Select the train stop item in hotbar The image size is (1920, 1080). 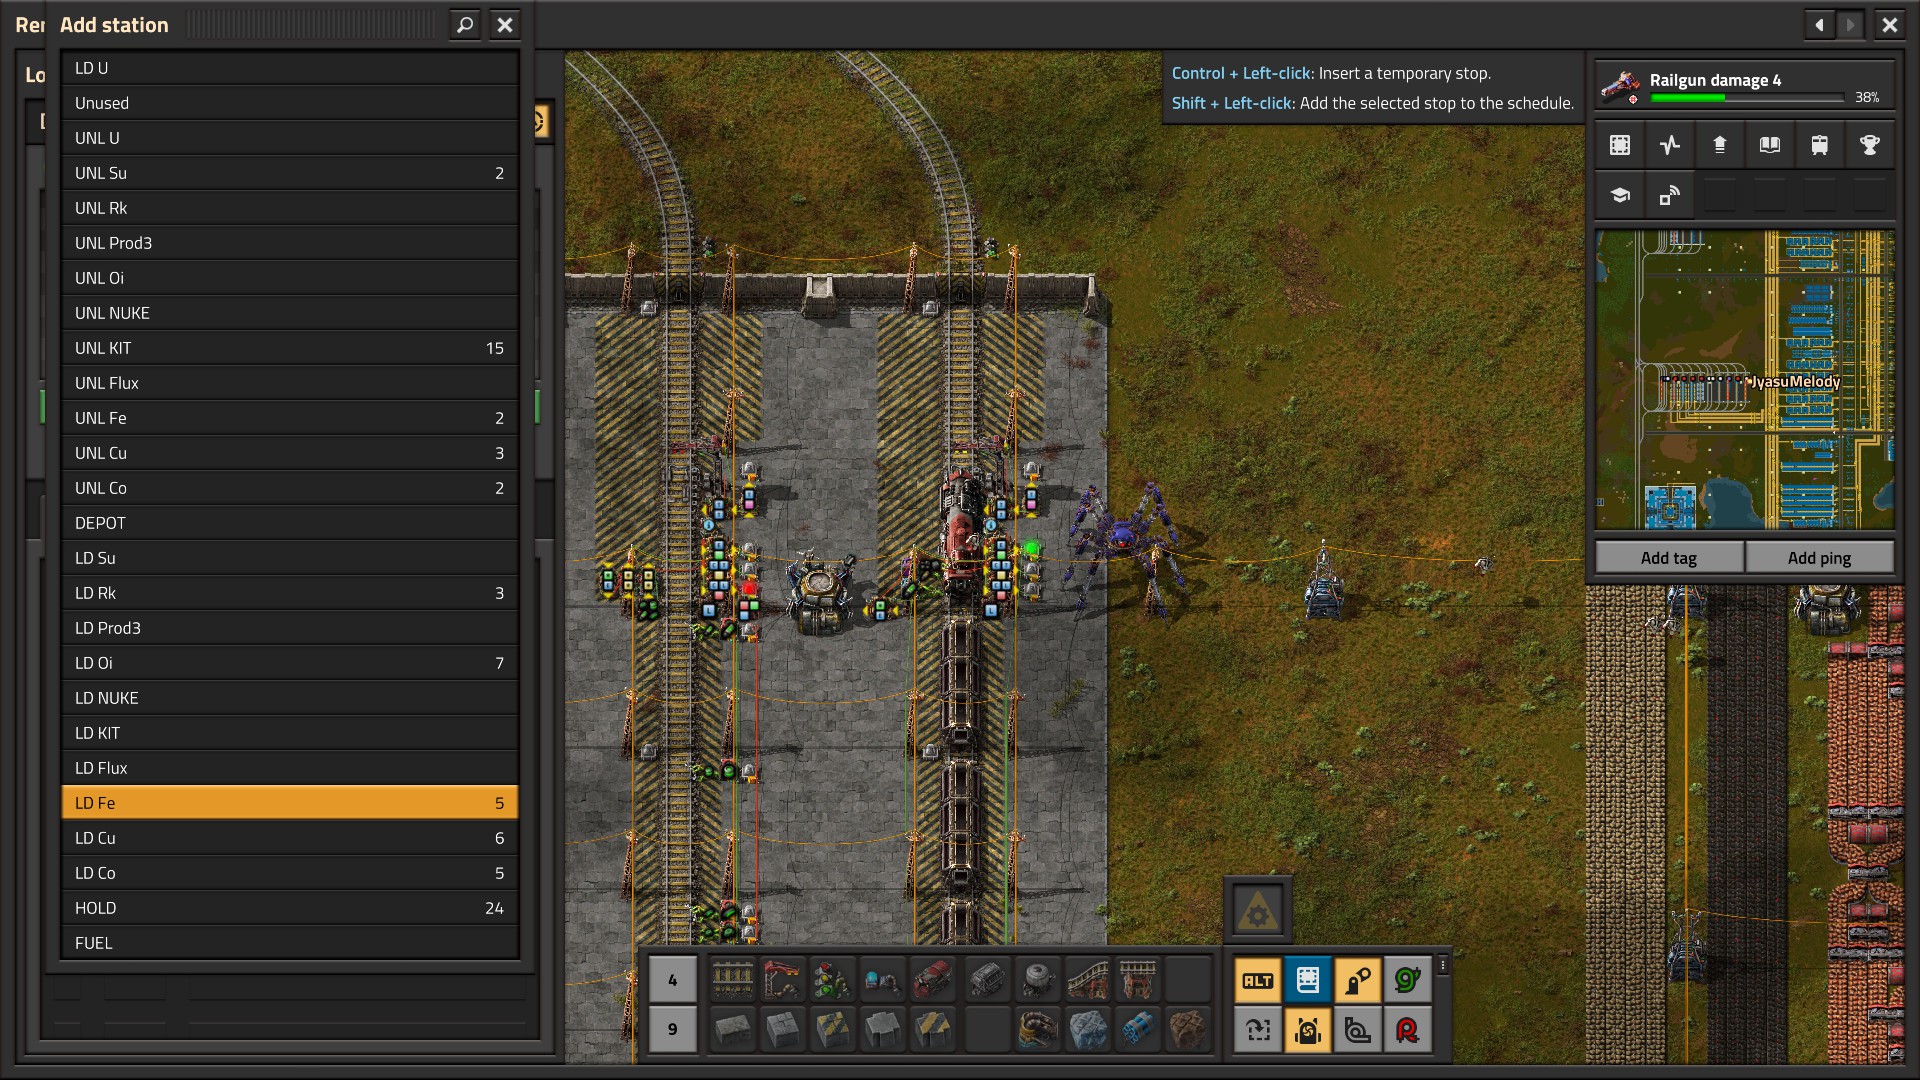783,980
